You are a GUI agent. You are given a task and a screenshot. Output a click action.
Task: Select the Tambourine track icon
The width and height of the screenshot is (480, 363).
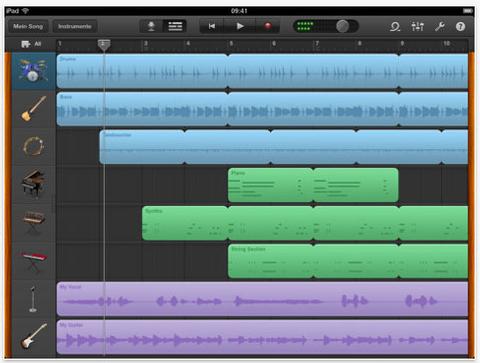pyautogui.click(x=33, y=147)
